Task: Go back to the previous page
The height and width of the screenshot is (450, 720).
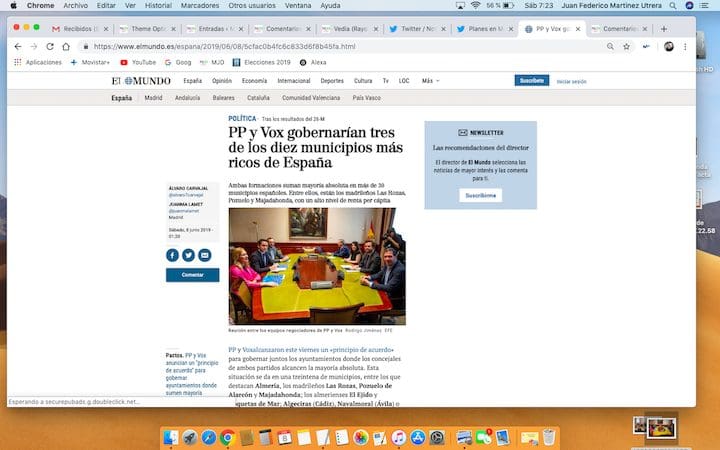Action: 18,46
